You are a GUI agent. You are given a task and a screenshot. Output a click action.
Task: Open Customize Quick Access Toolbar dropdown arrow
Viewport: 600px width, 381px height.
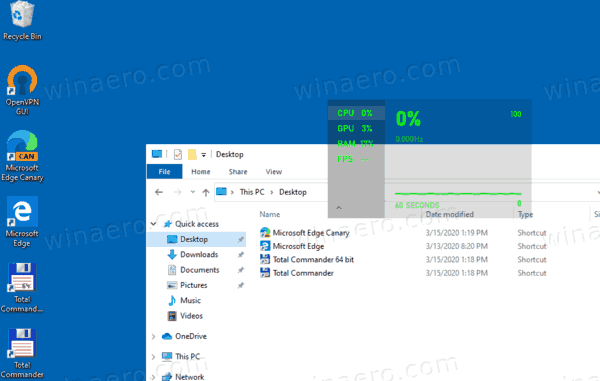pyautogui.click(x=204, y=155)
